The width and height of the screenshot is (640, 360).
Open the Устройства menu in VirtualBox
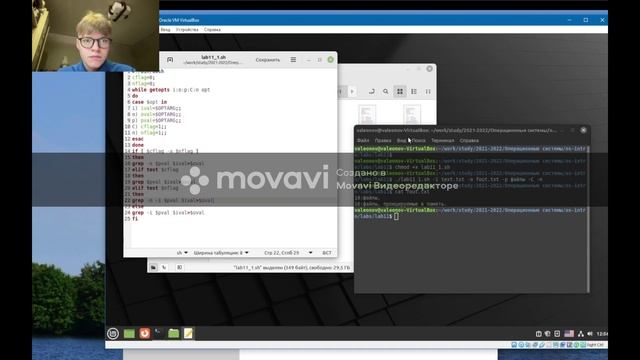tap(187, 30)
